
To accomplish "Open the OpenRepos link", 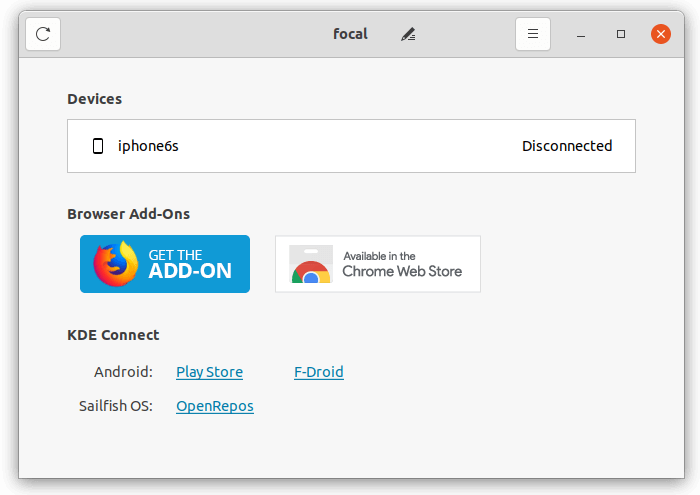I will coord(215,406).
